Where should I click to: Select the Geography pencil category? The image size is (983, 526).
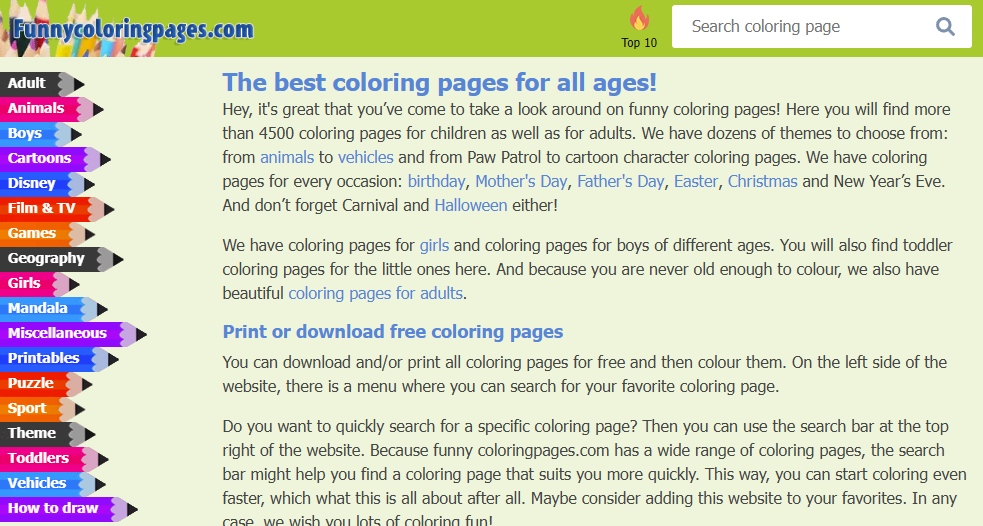[x=61, y=259]
